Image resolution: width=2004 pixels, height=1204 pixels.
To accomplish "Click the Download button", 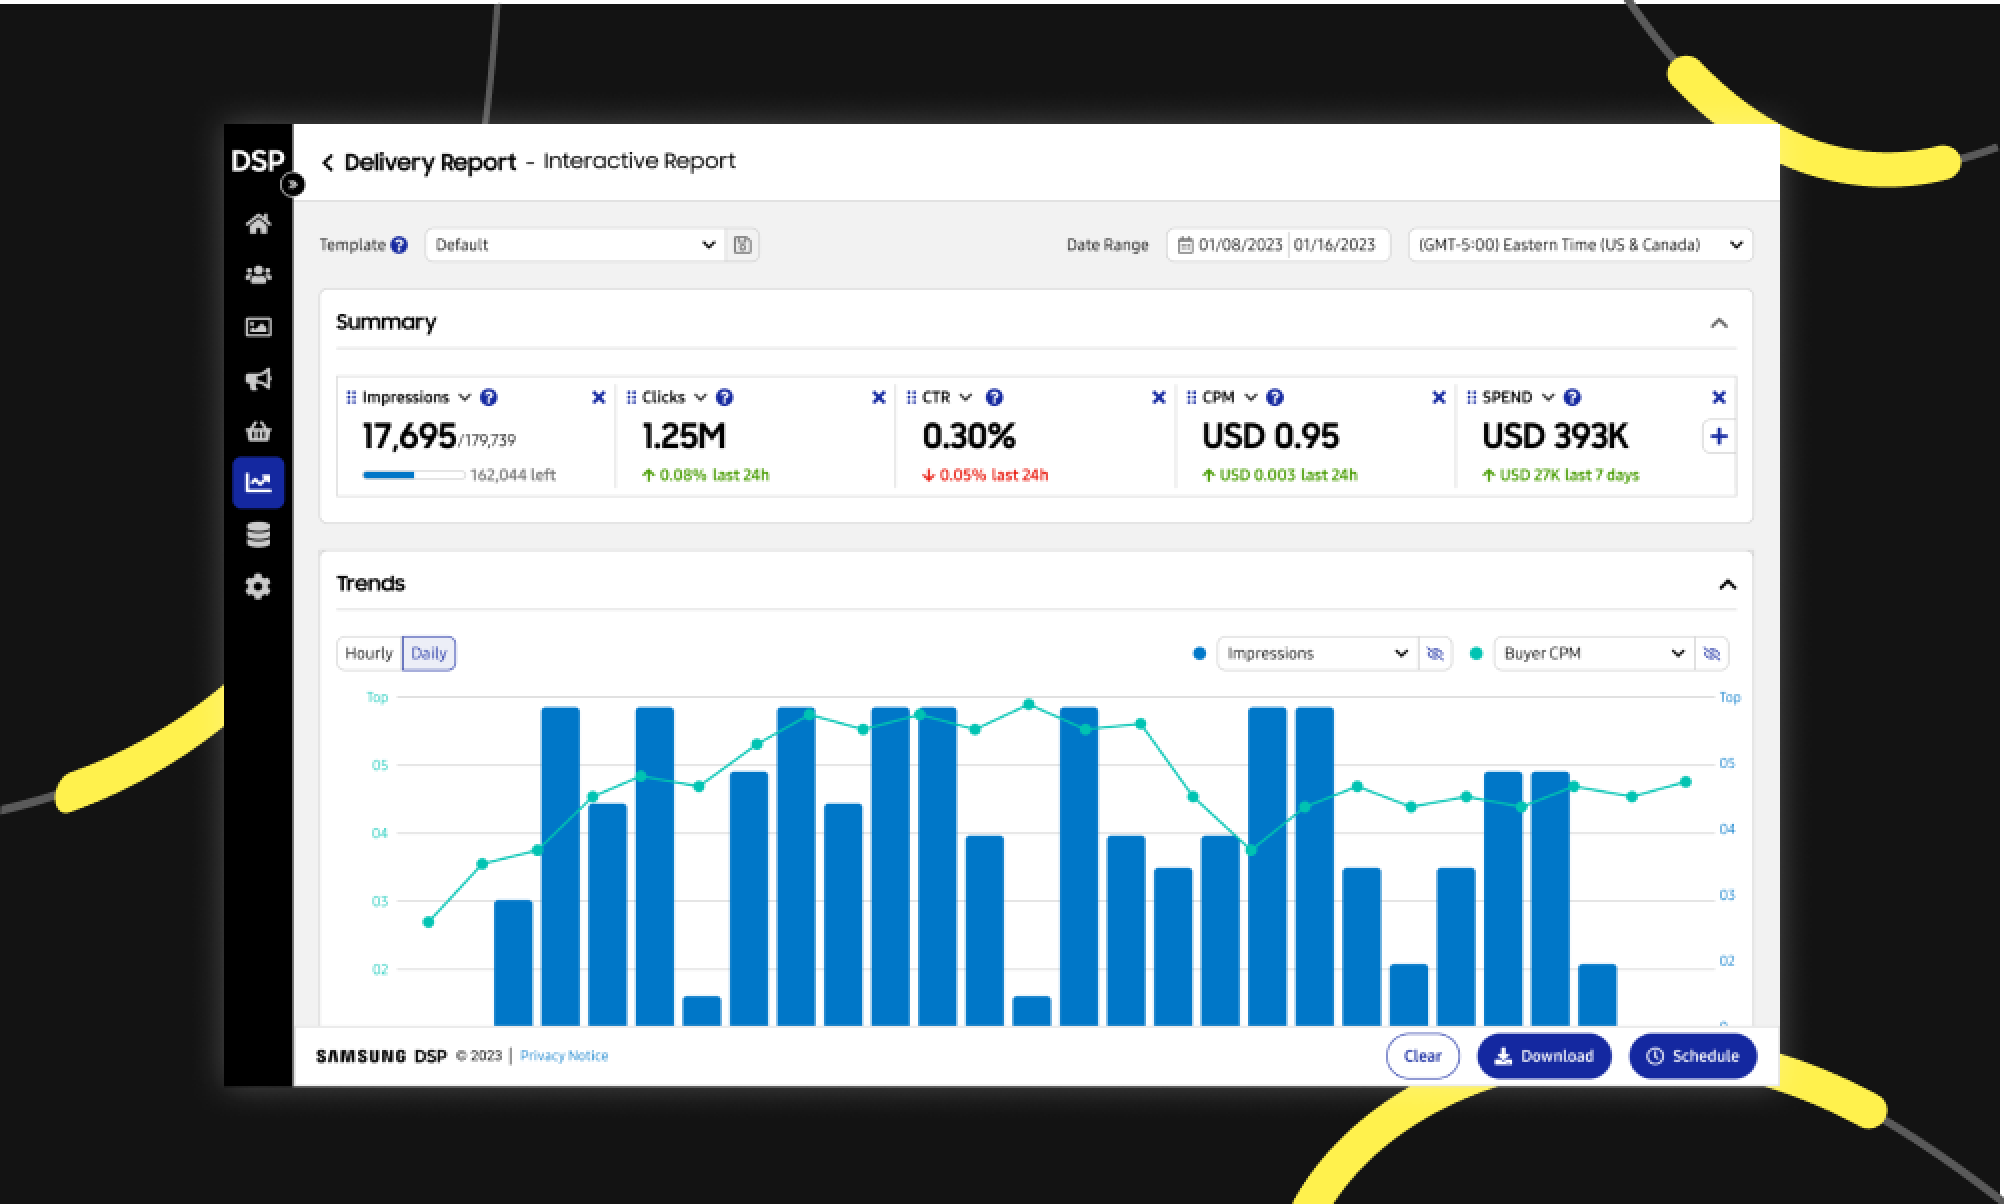I will pos(1544,1056).
